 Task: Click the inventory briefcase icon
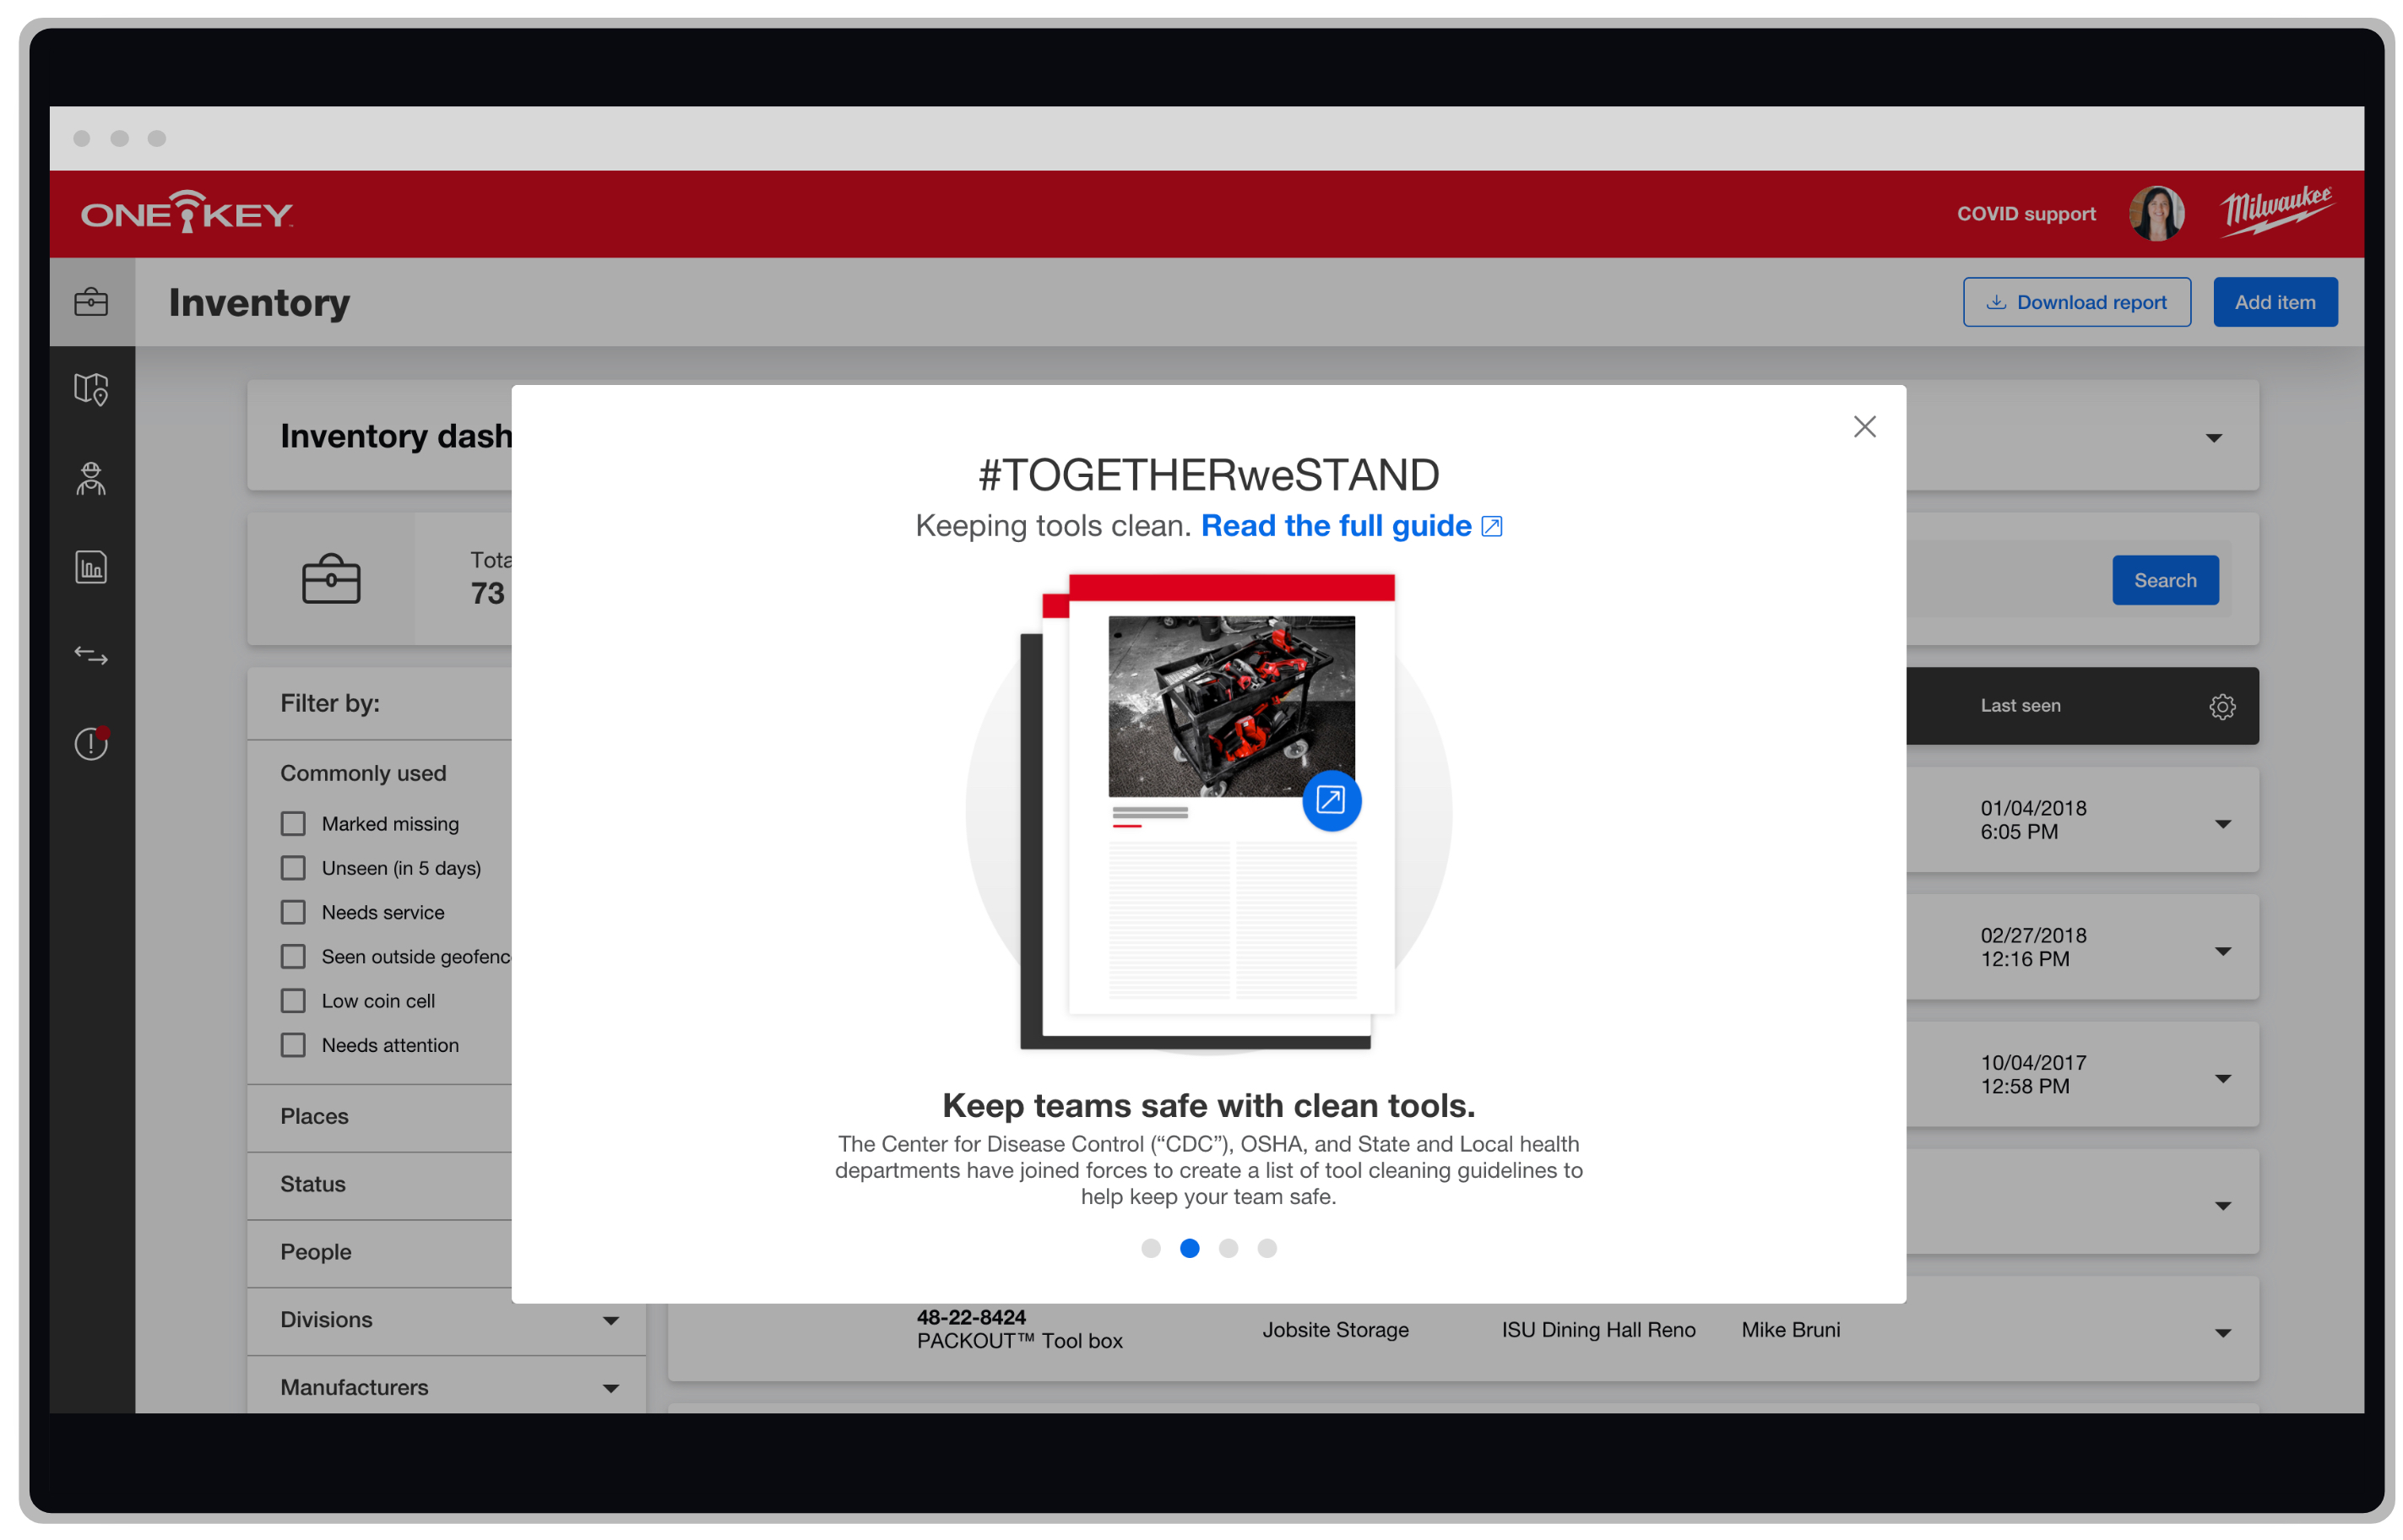click(93, 303)
